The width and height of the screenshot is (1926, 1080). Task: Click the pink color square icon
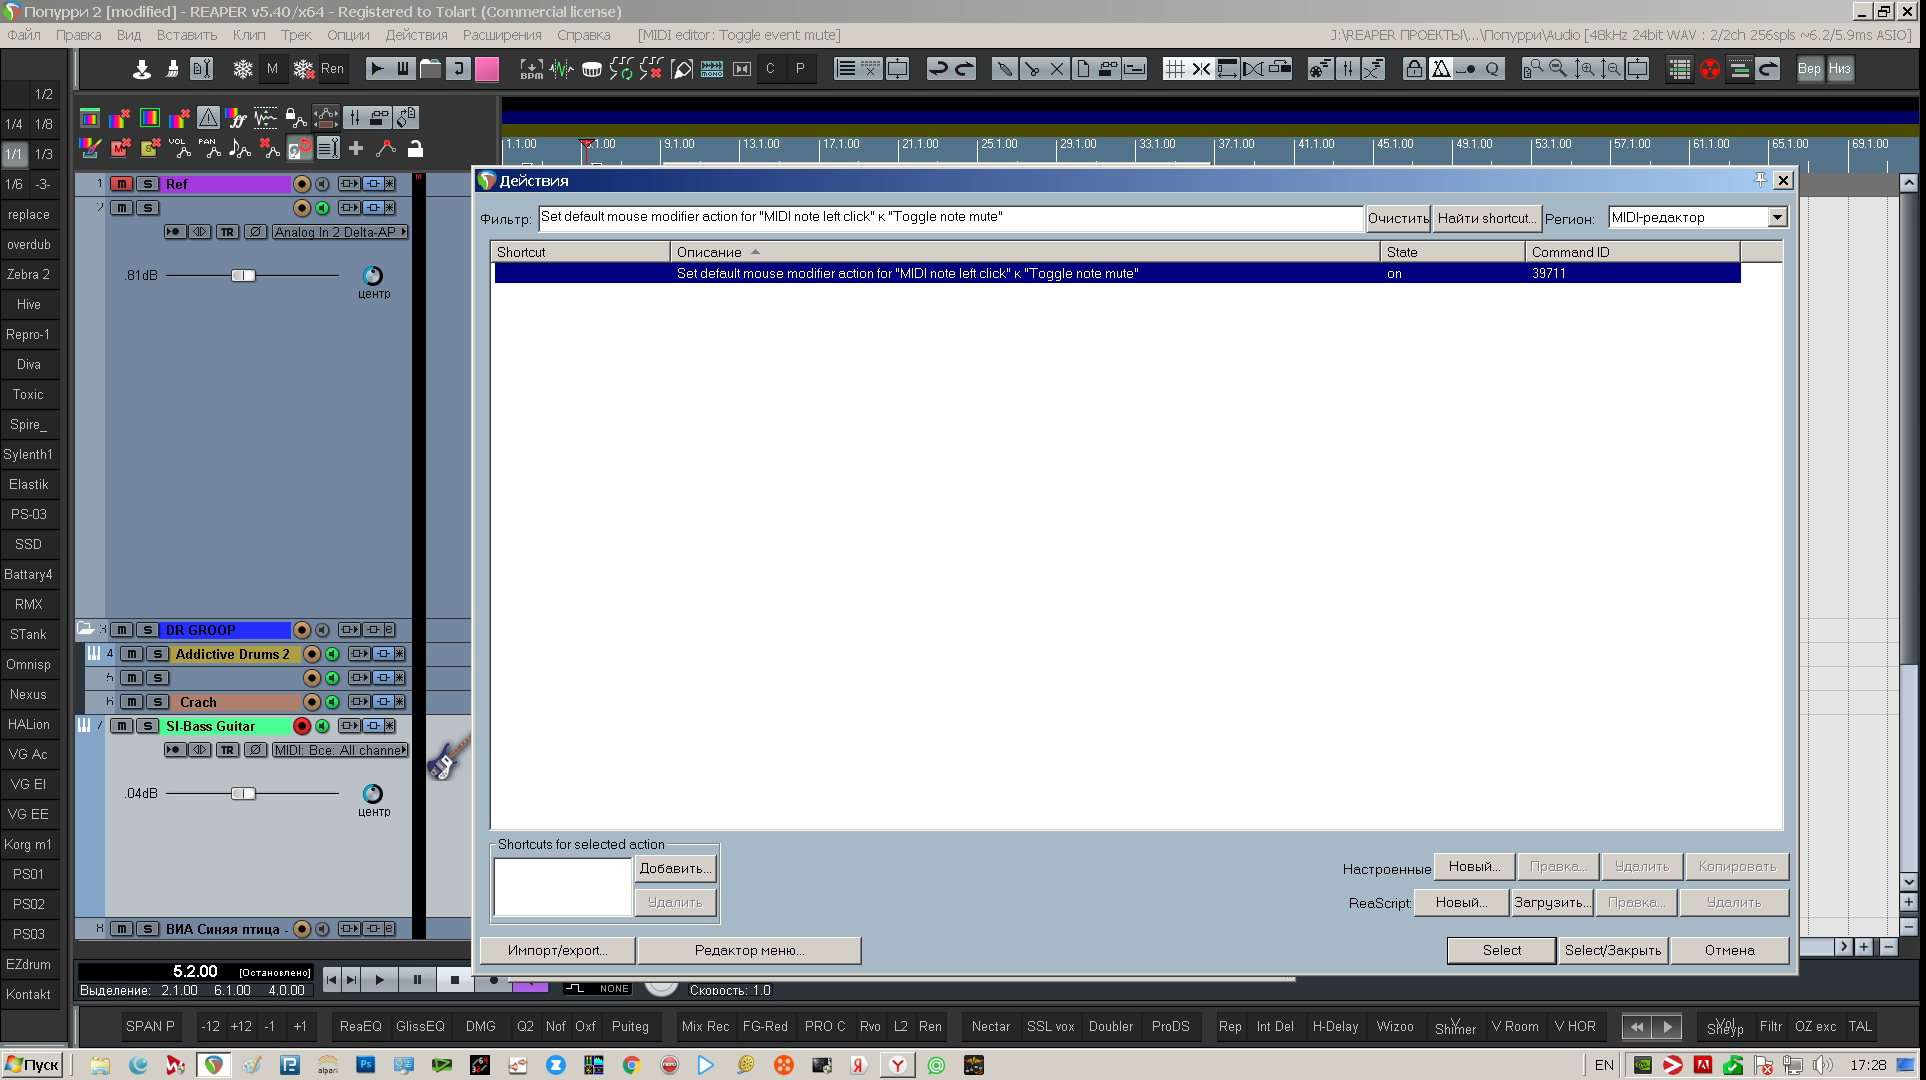(x=487, y=69)
